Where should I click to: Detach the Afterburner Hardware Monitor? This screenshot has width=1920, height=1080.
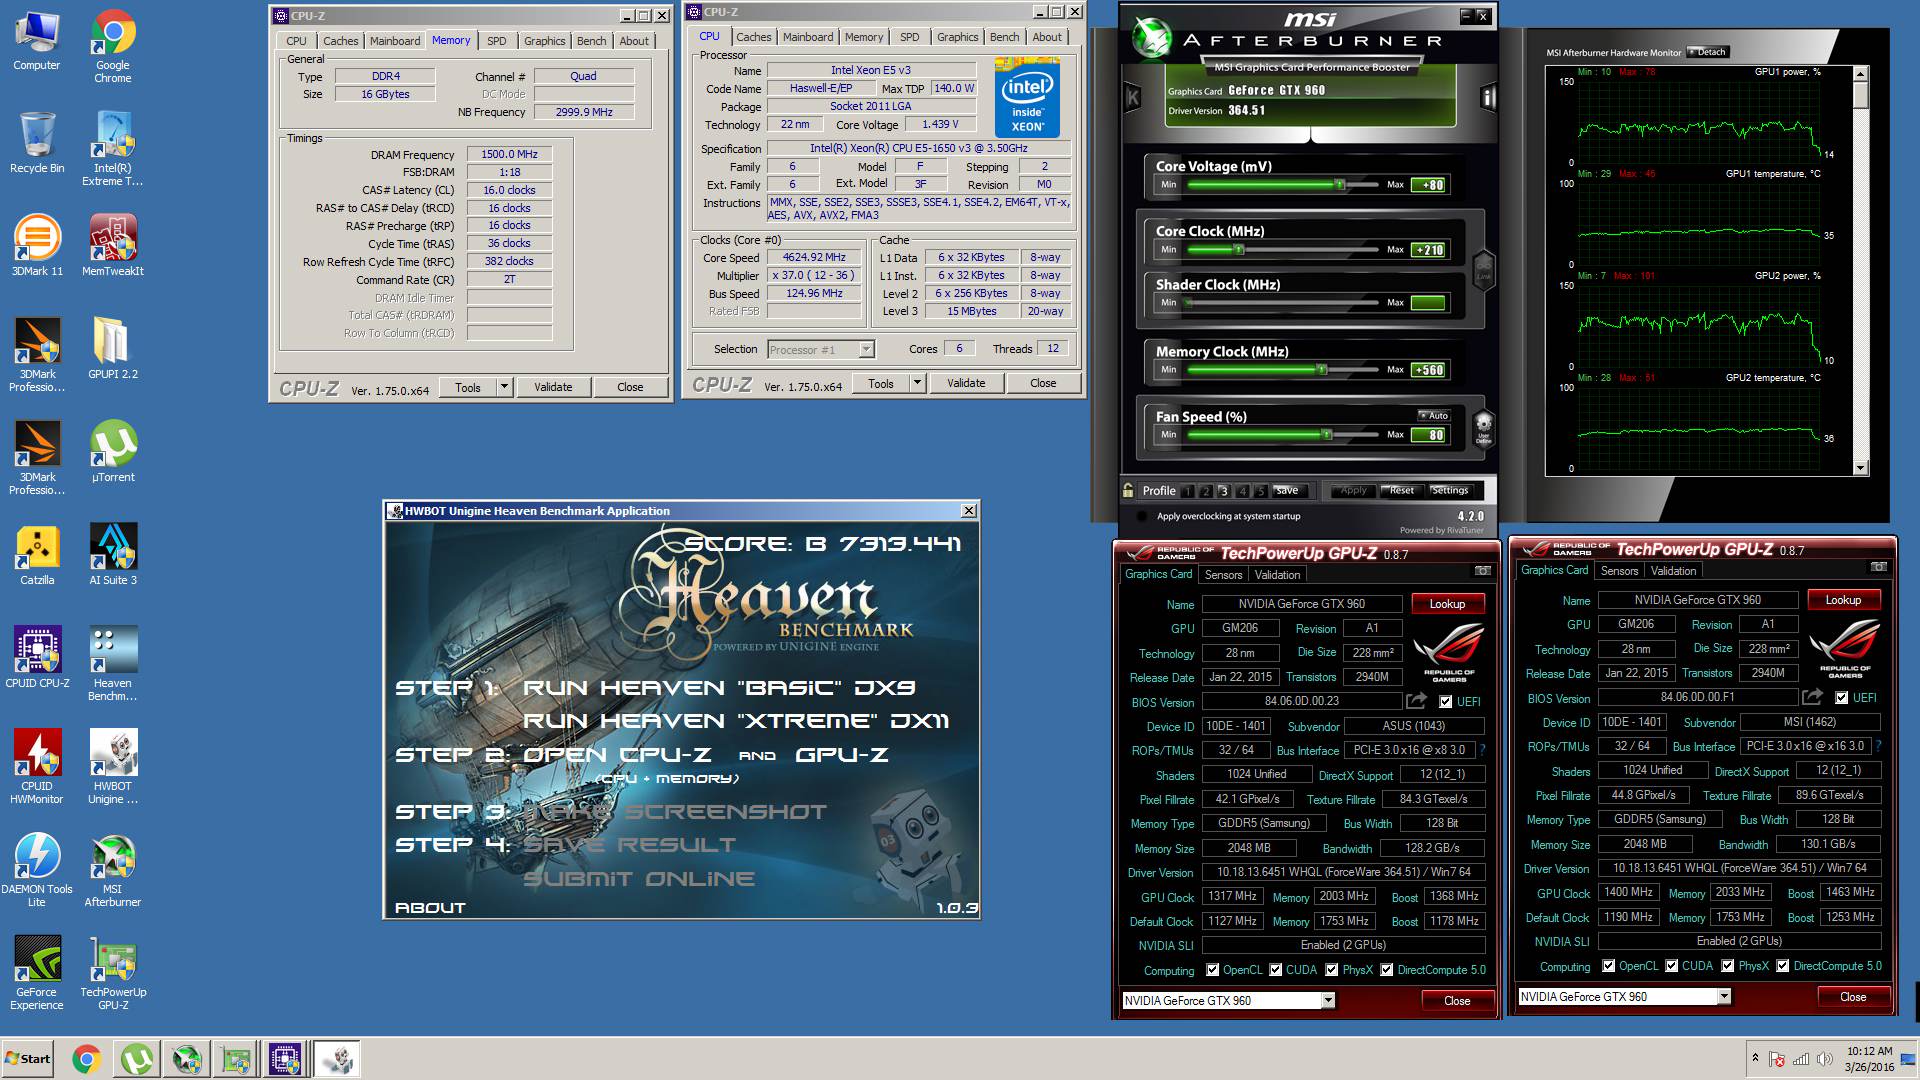coord(1707,52)
